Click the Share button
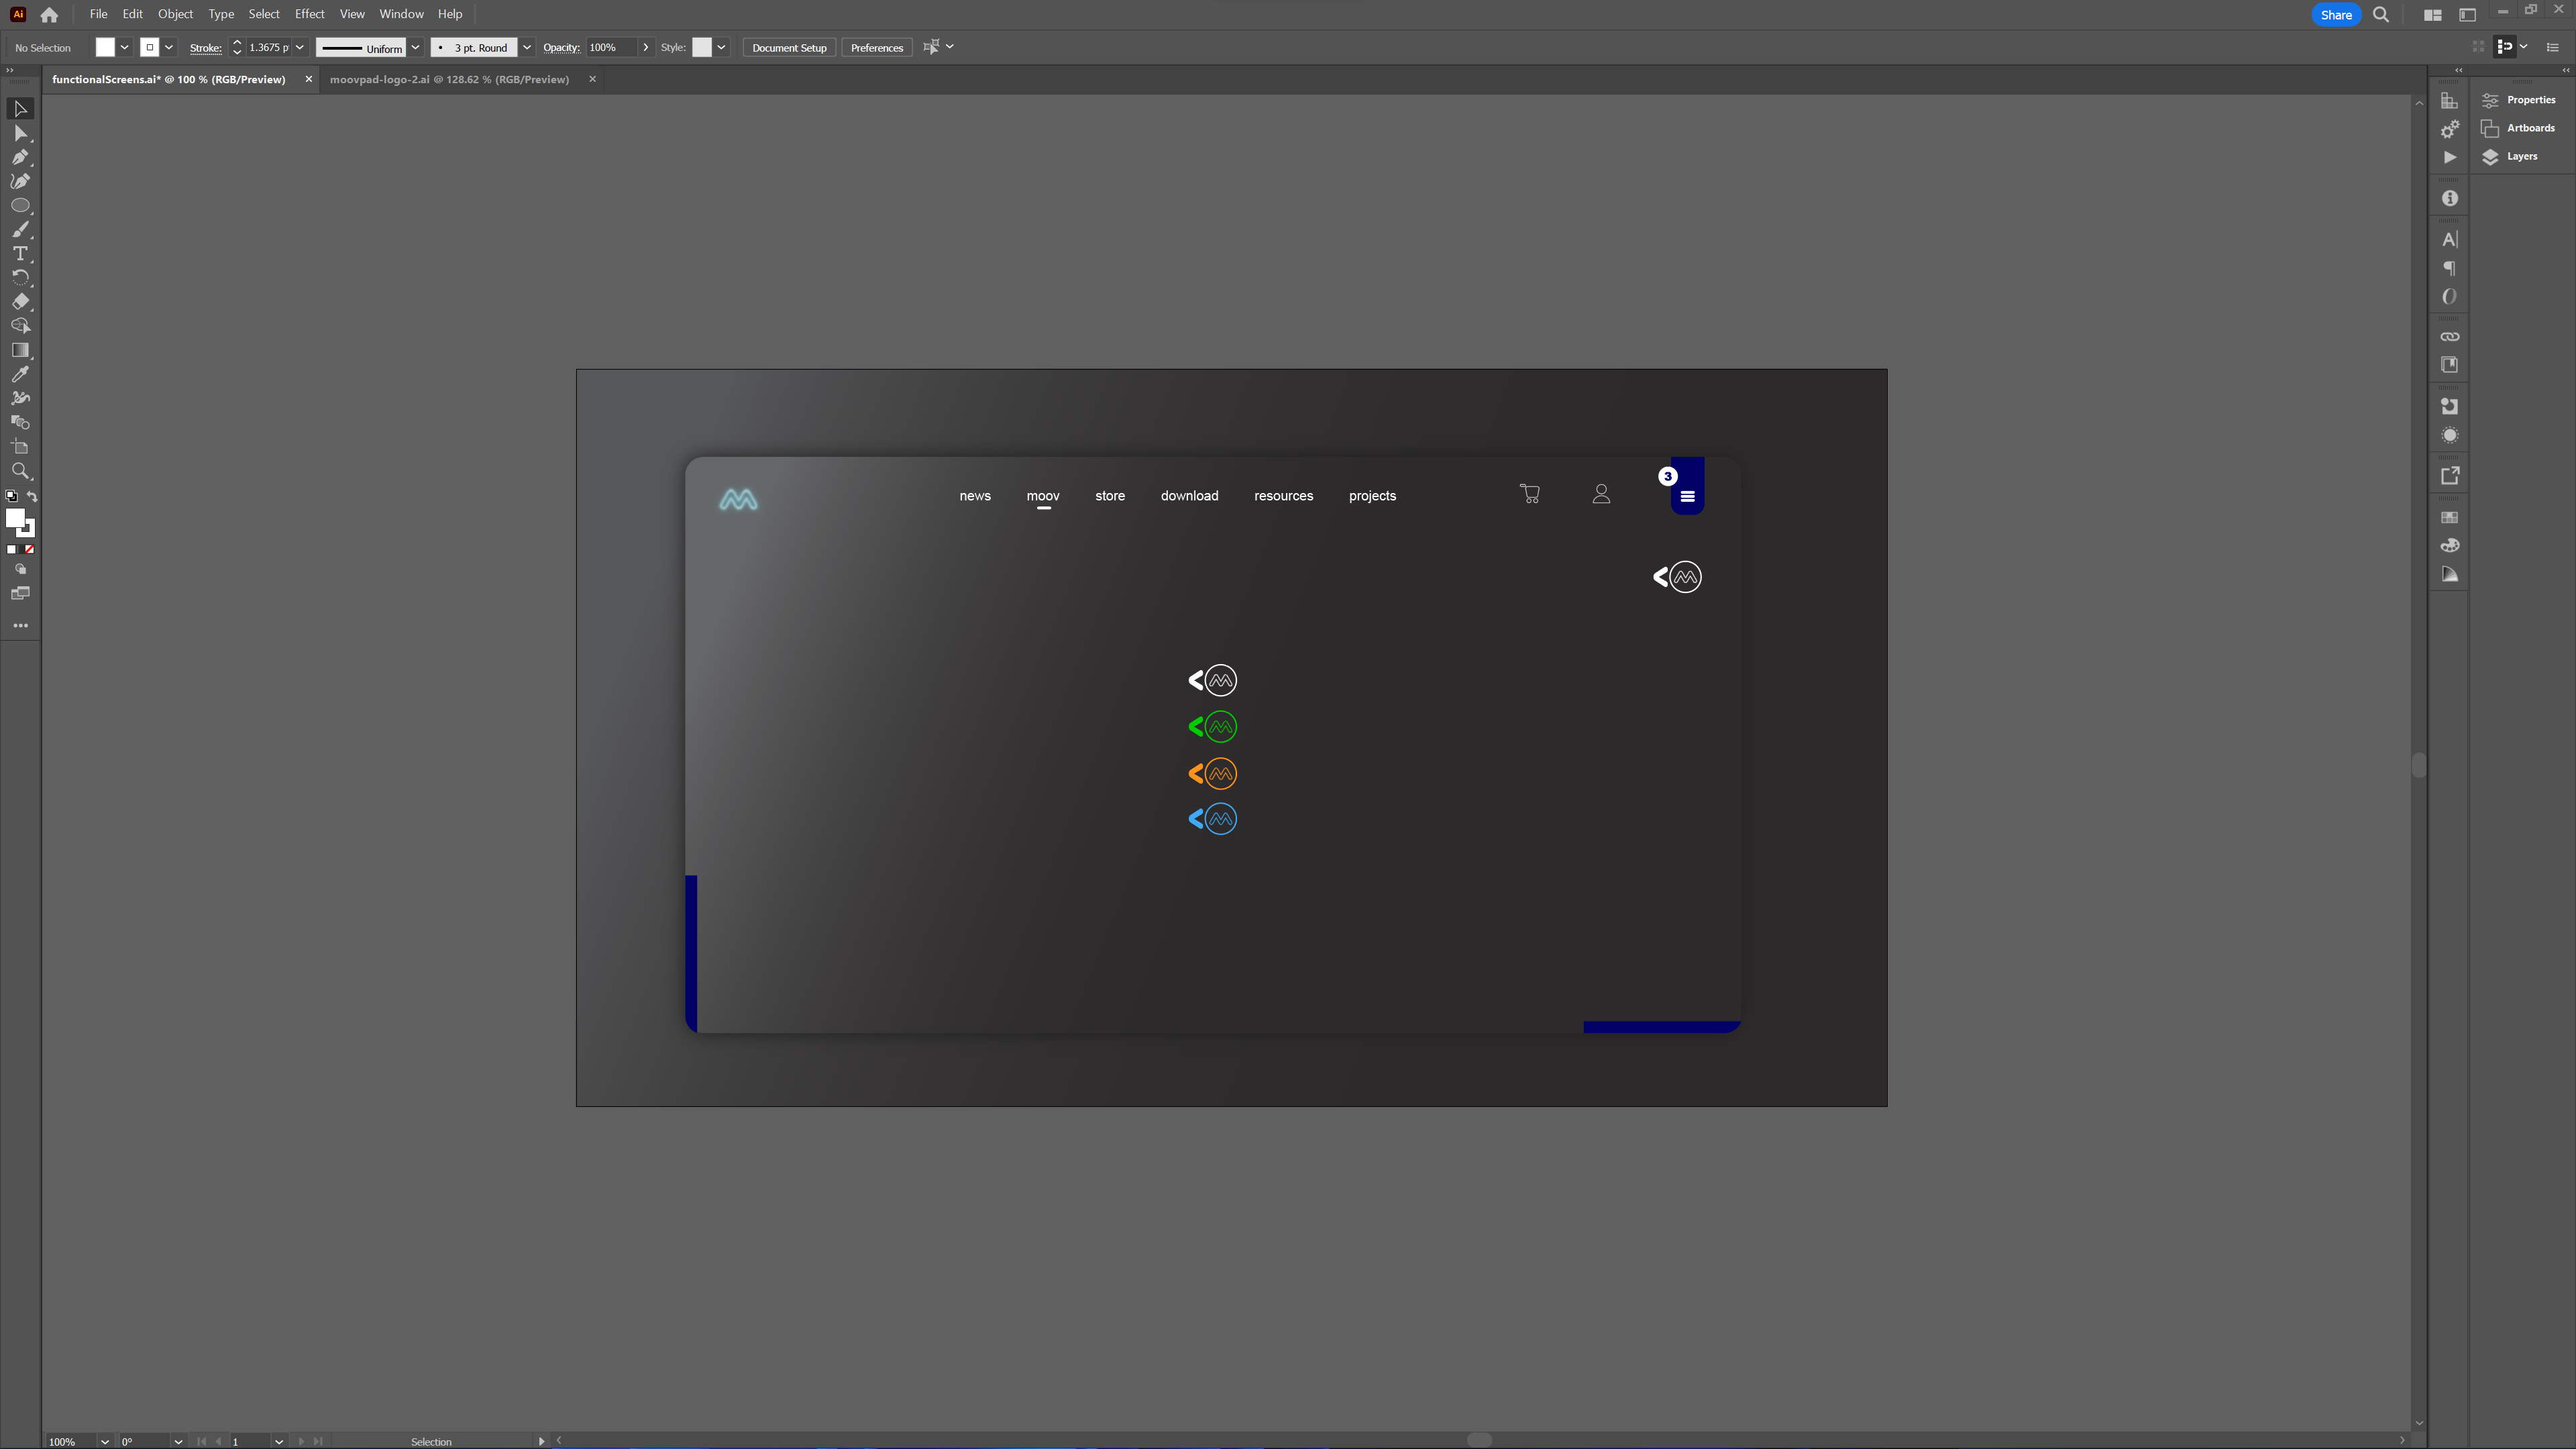 point(2336,15)
